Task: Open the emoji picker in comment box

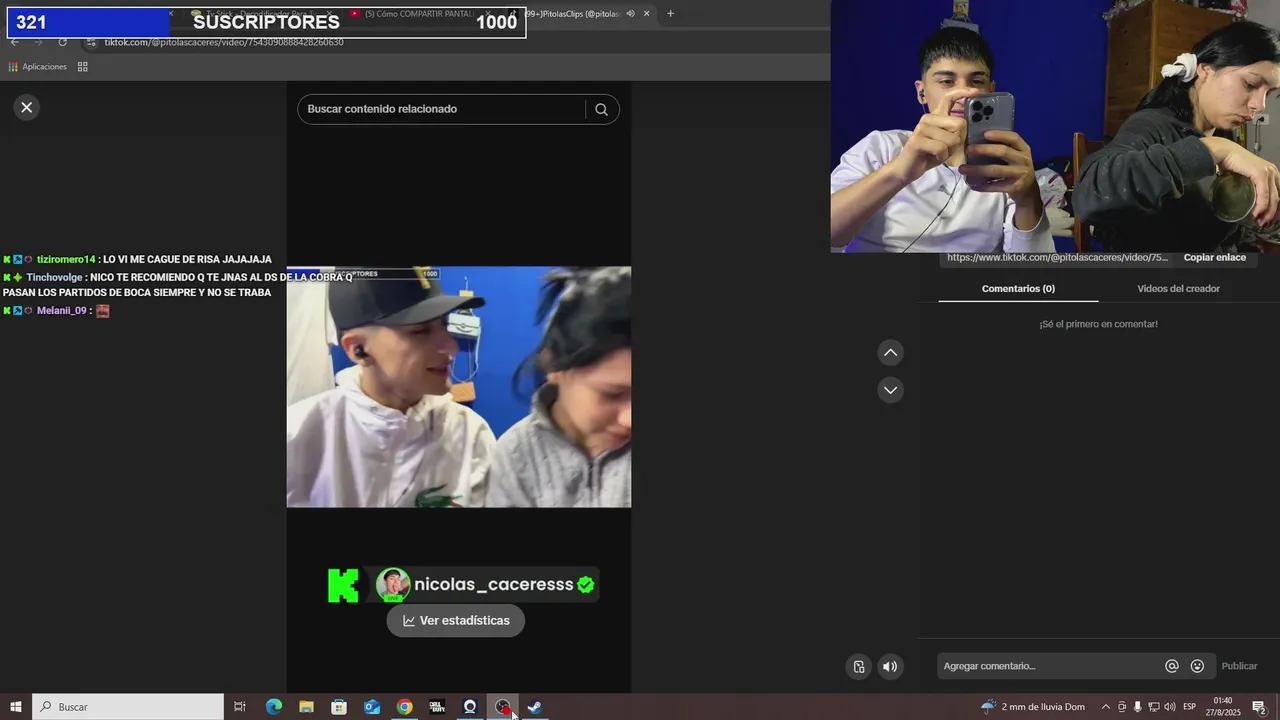Action: pos(1197,666)
